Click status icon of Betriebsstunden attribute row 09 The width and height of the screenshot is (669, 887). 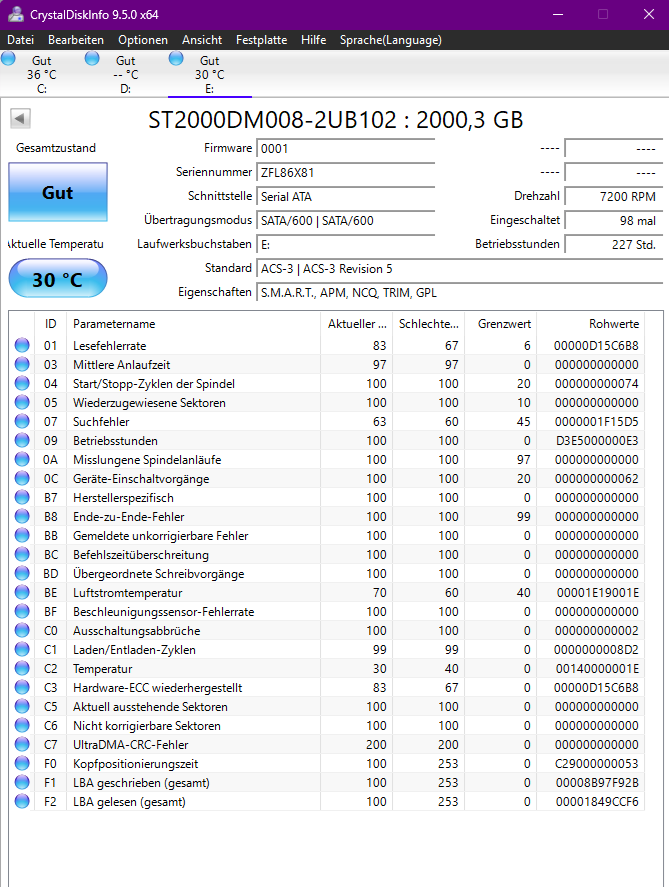[x=22, y=440]
